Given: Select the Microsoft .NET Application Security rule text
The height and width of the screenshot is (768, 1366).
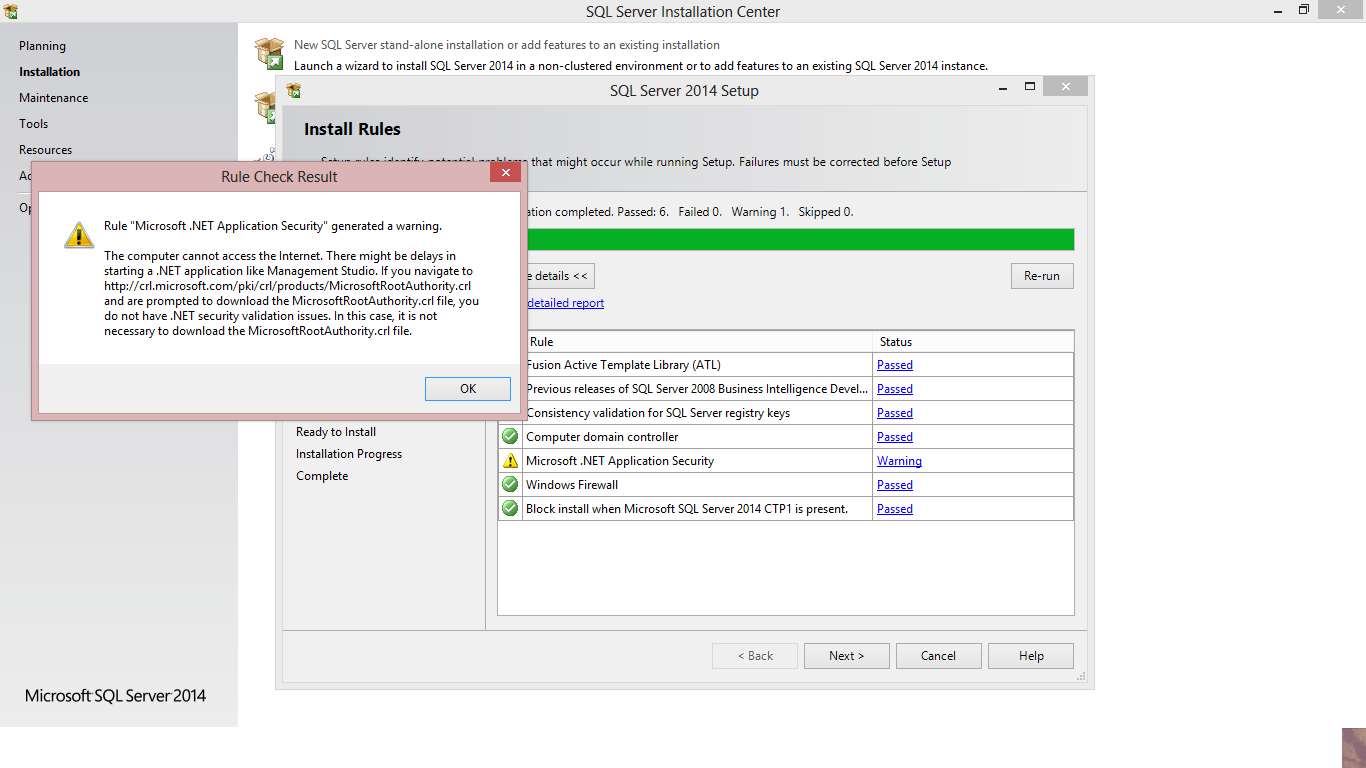Looking at the screenshot, I should pyautogui.click(x=620, y=461).
